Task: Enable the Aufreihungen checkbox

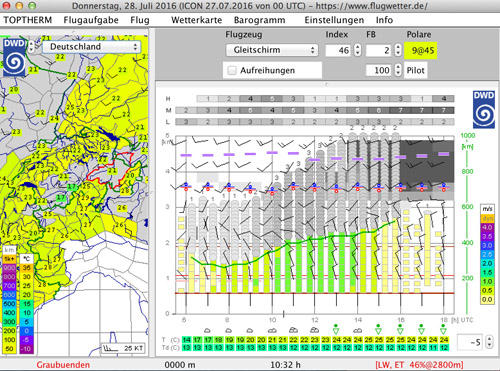Action: [231, 70]
